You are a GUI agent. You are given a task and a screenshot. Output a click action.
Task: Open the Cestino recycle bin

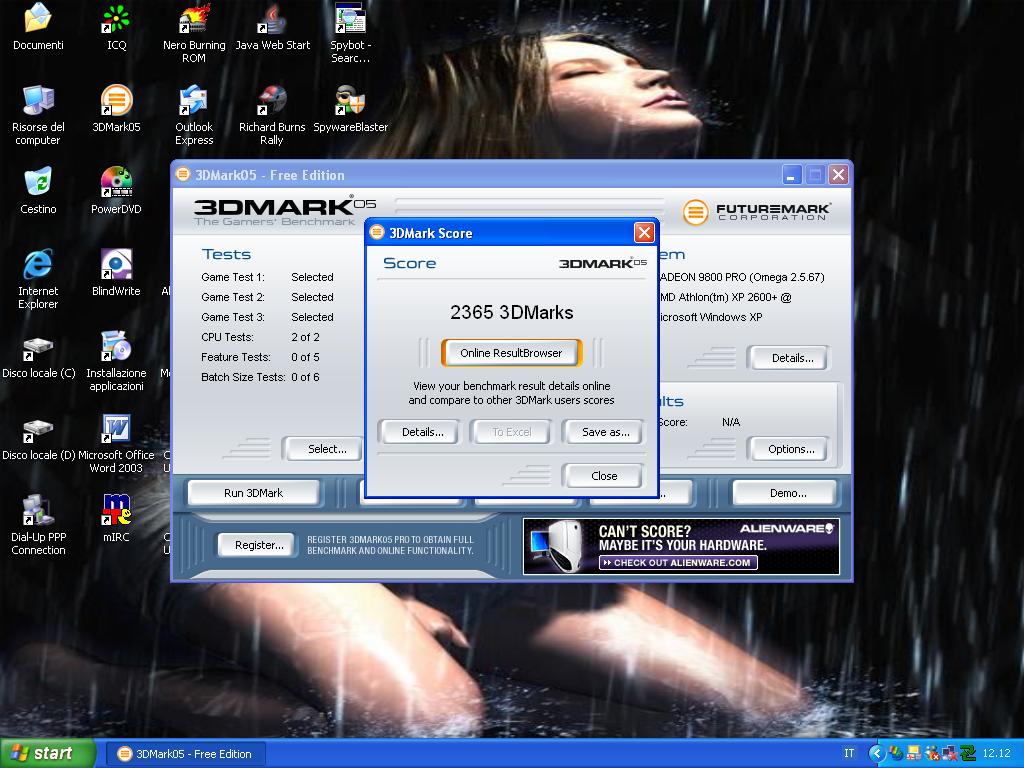coord(38,191)
